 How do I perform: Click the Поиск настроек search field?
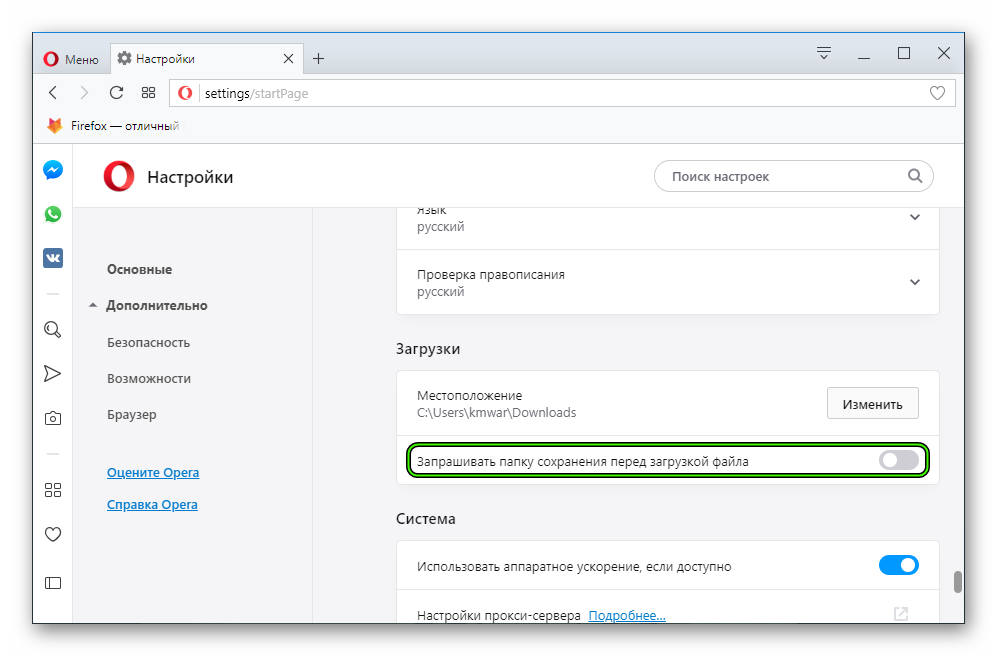[793, 176]
